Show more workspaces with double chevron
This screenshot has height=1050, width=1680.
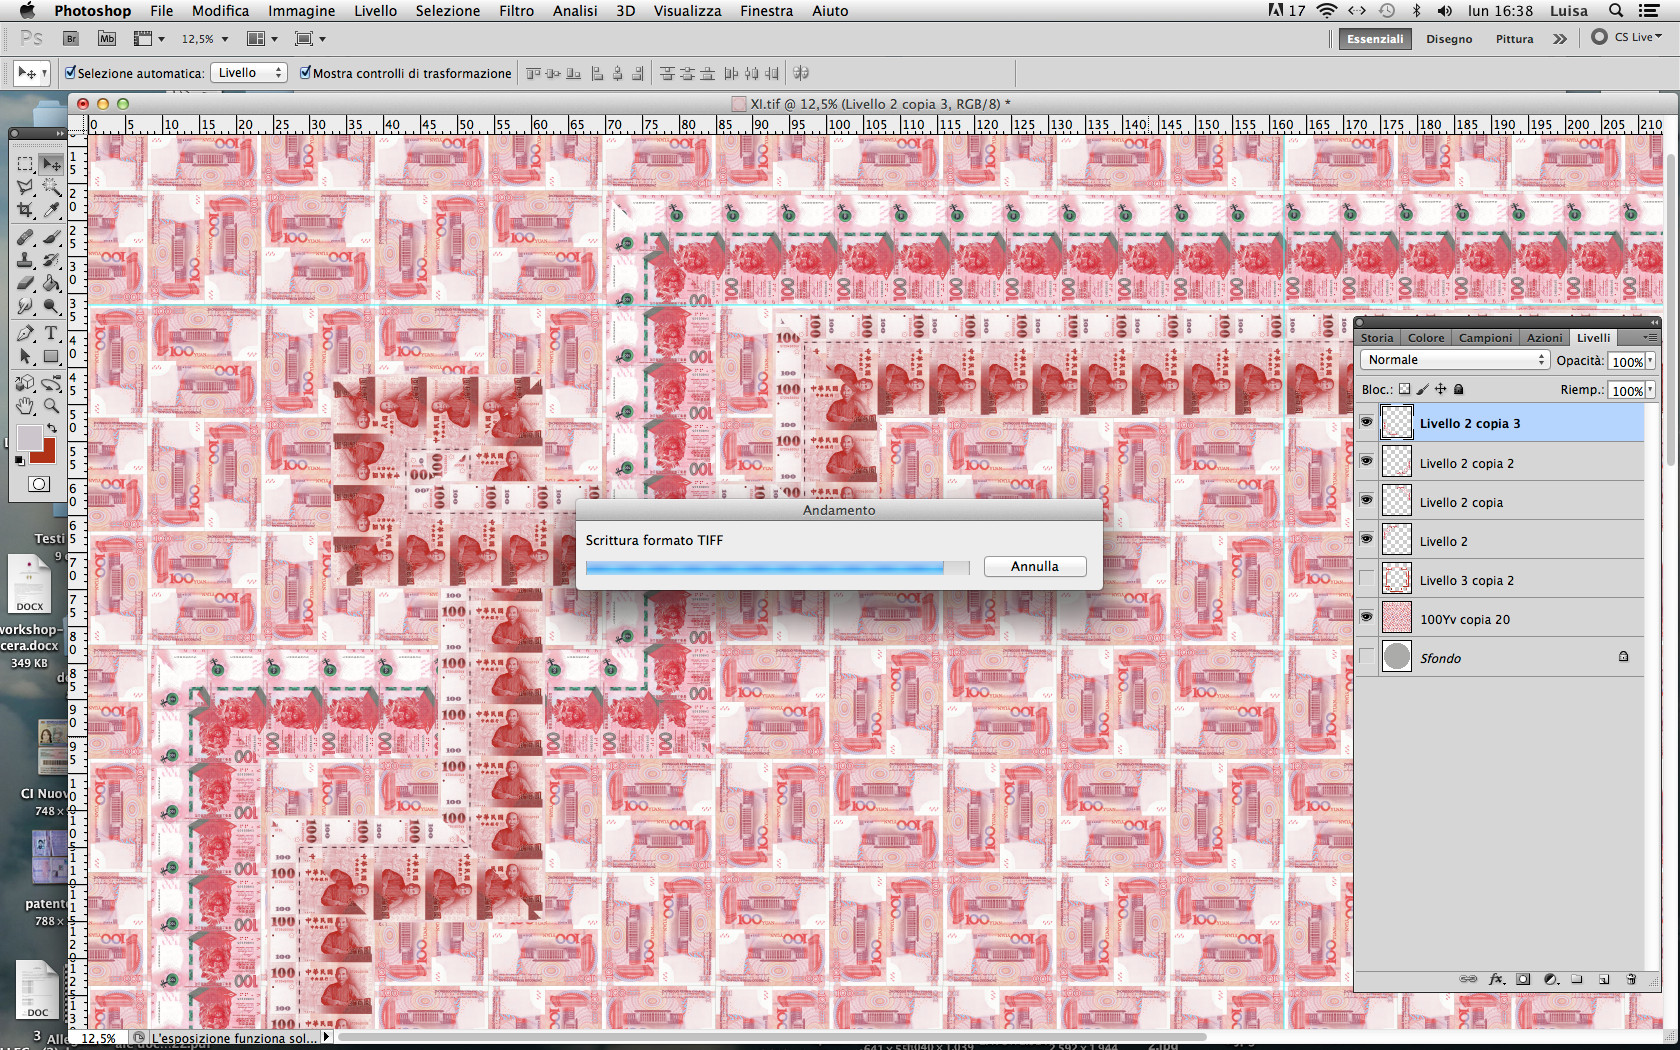click(1560, 39)
